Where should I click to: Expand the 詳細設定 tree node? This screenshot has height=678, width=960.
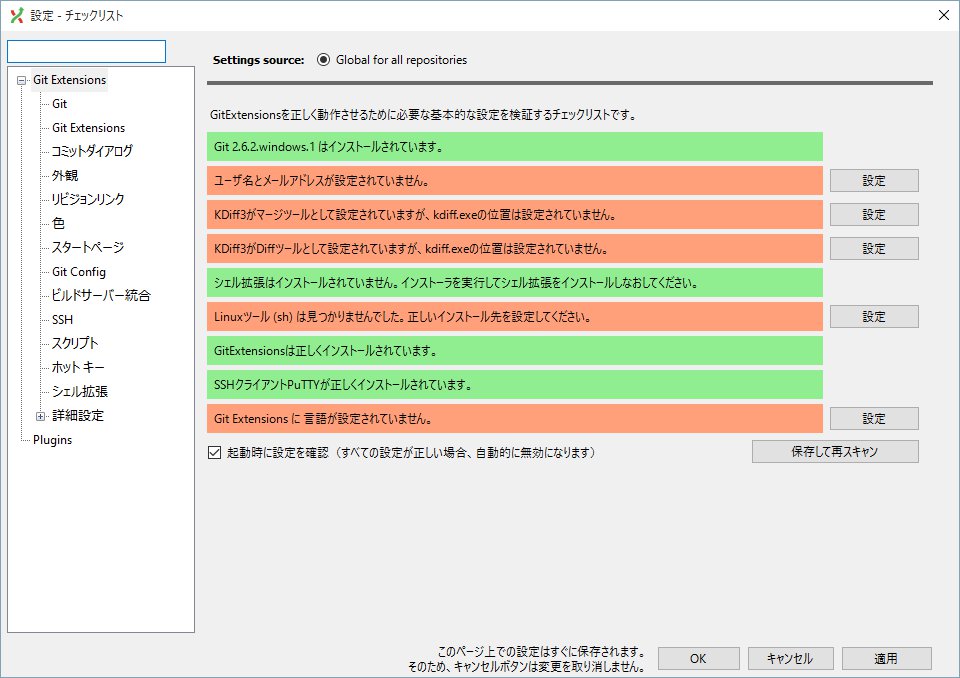pyautogui.click(x=40, y=416)
